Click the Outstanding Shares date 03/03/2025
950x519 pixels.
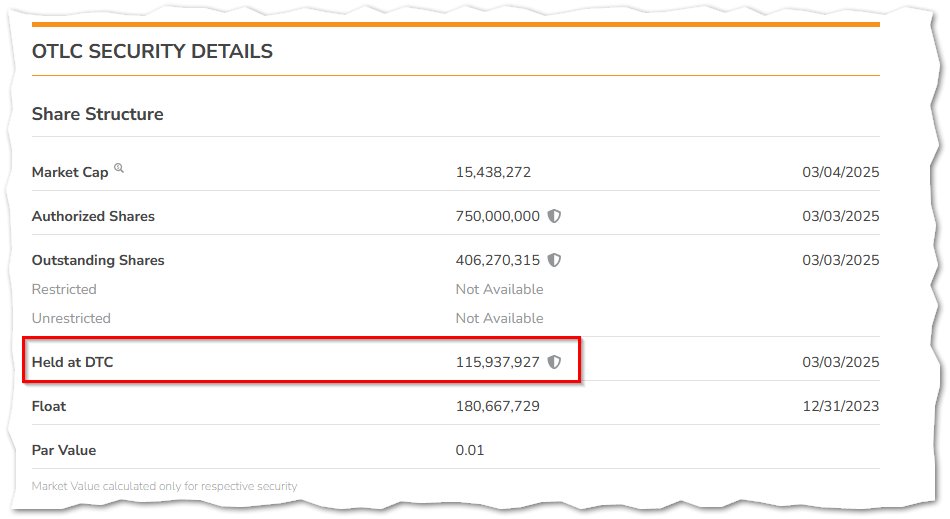[x=840, y=260]
